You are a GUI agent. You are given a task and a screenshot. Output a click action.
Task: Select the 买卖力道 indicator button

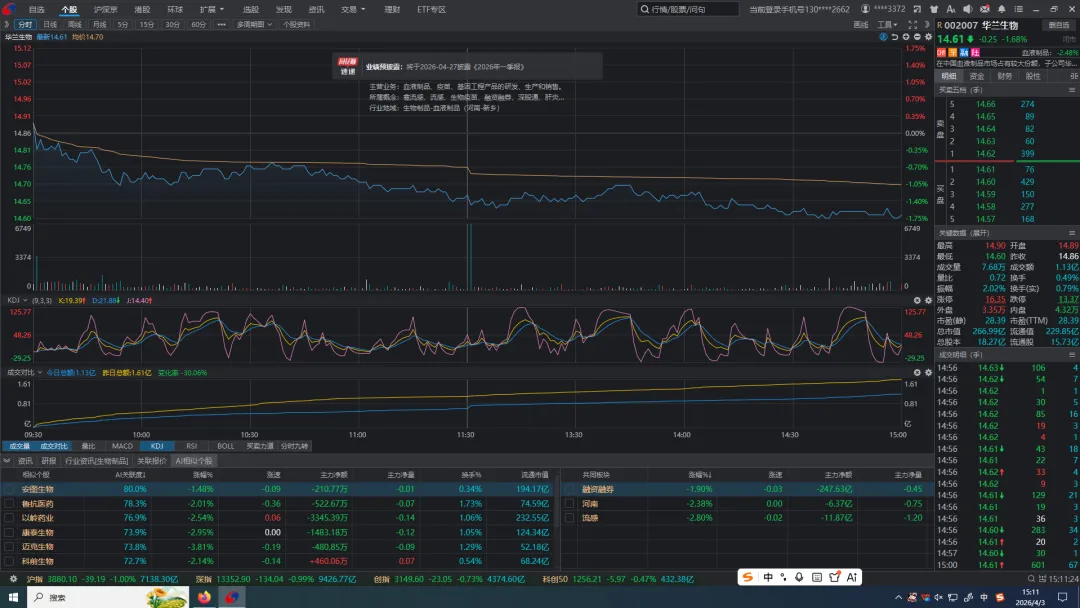click(260, 446)
